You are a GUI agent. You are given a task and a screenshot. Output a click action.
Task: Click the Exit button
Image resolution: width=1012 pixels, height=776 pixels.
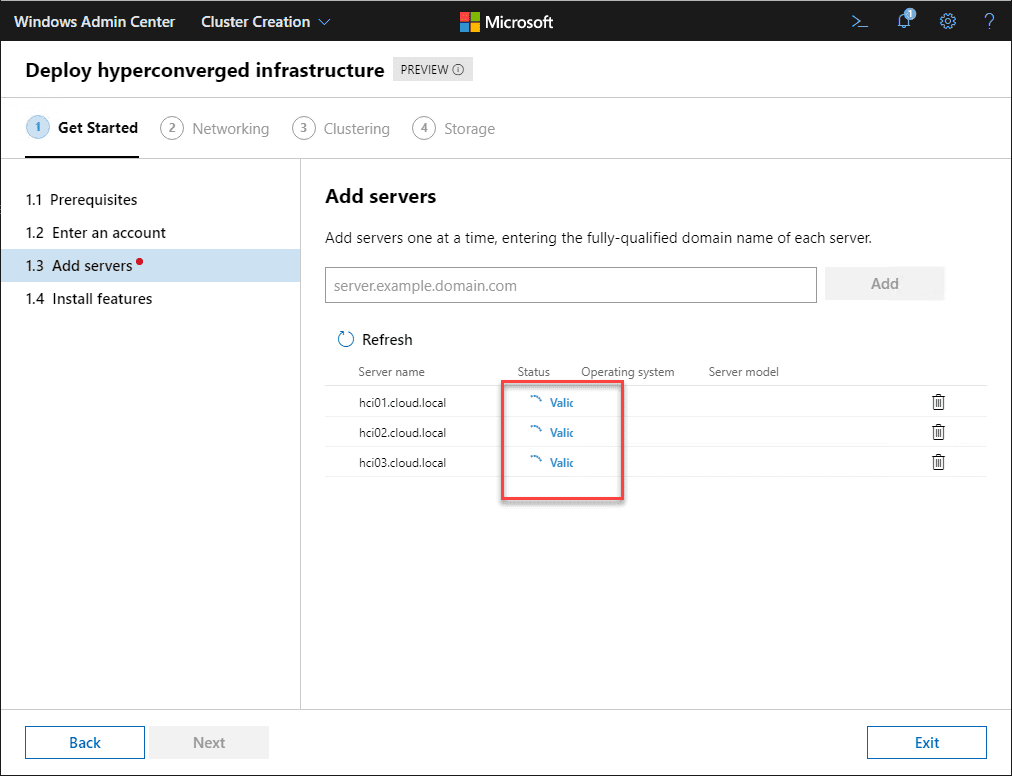pos(926,742)
